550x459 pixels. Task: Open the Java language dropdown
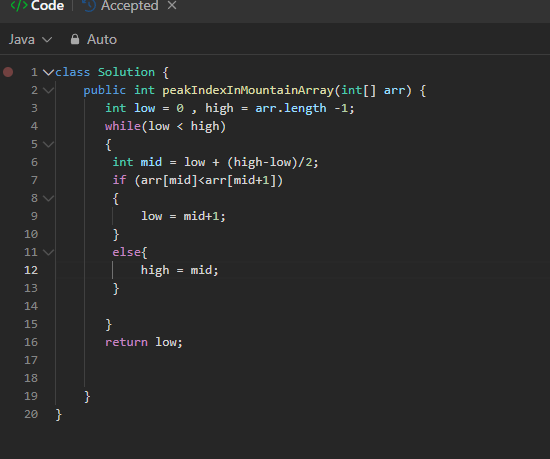point(31,39)
